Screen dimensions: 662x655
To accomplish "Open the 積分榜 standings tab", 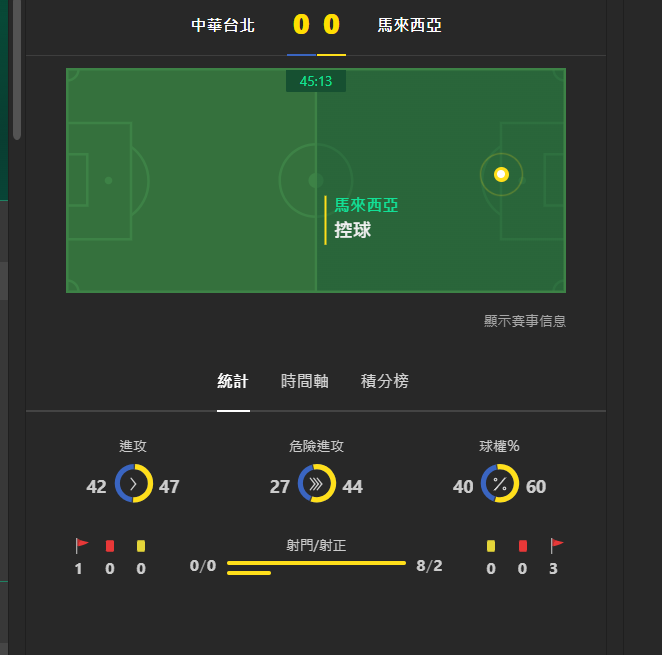I will click(x=384, y=381).
